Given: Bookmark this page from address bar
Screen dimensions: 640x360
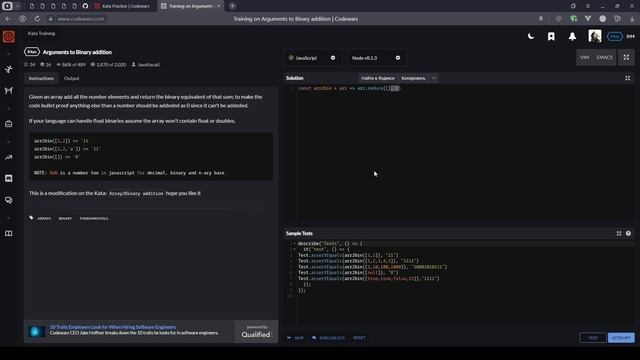Looking at the screenshot, I should [x=541, y=19].
